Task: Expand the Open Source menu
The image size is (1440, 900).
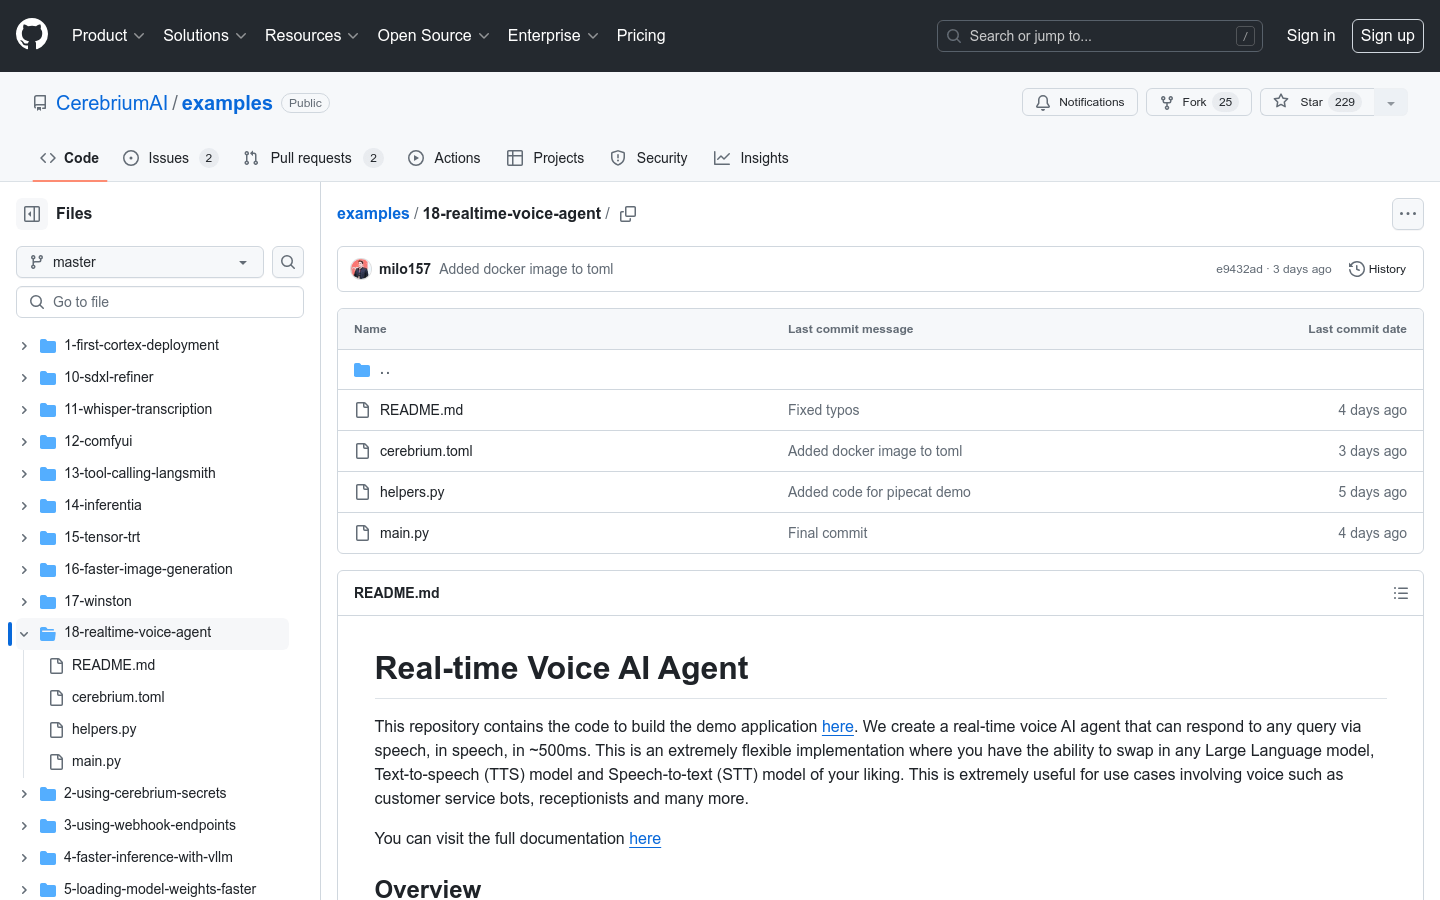Action: 433,35
